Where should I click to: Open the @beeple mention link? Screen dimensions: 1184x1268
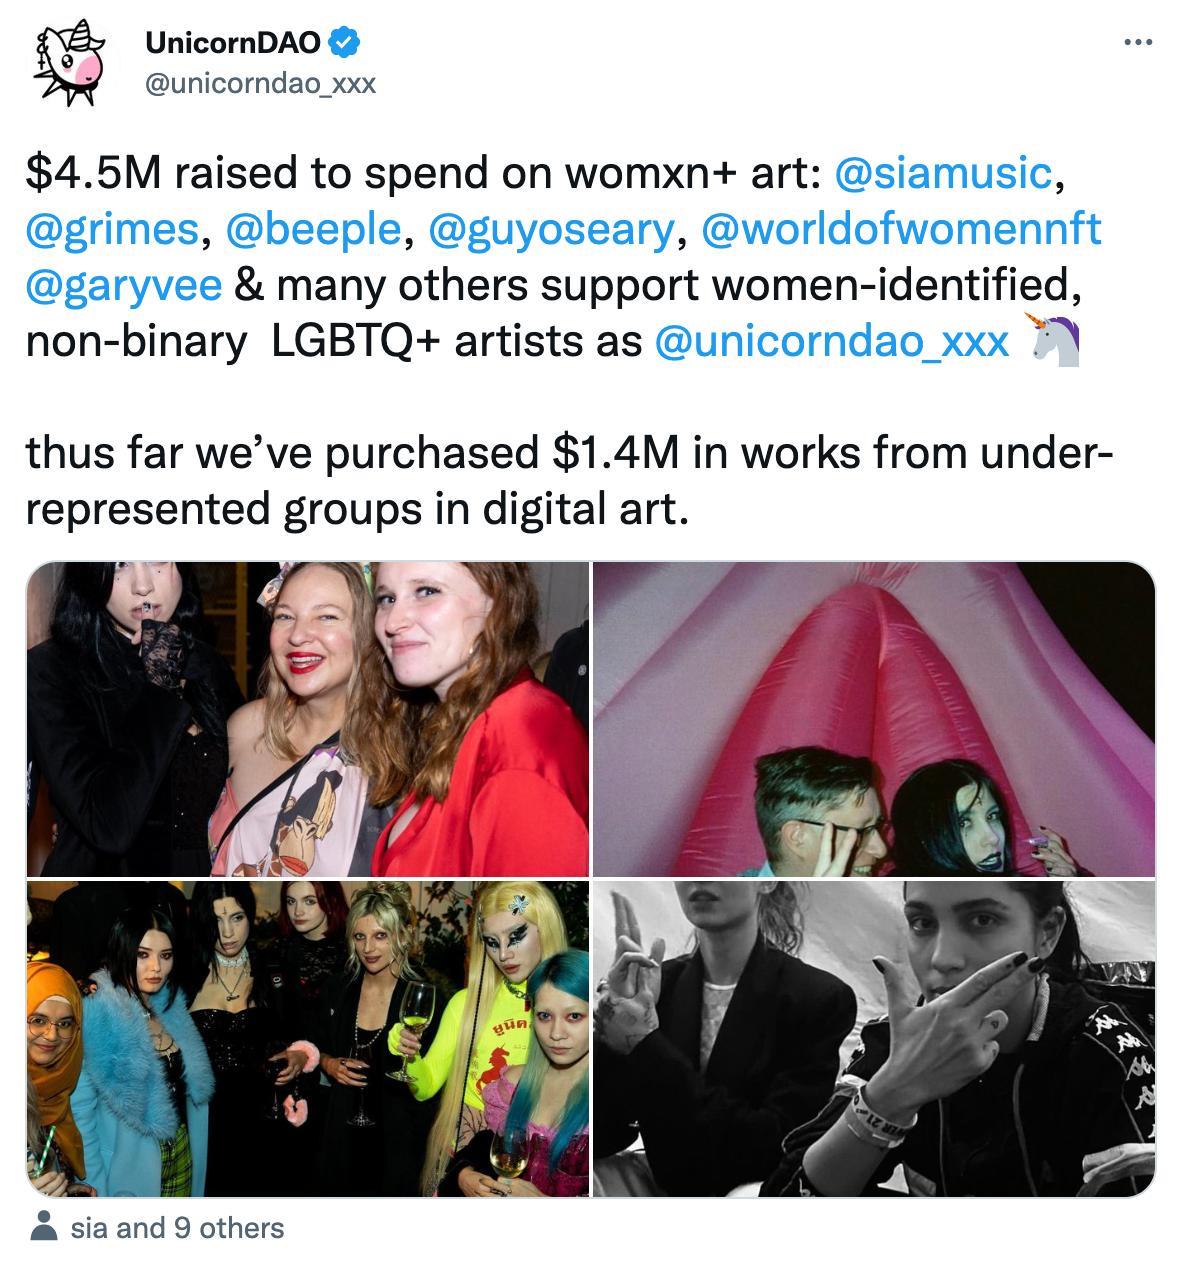pyautogui.click(x=314, y=229)
